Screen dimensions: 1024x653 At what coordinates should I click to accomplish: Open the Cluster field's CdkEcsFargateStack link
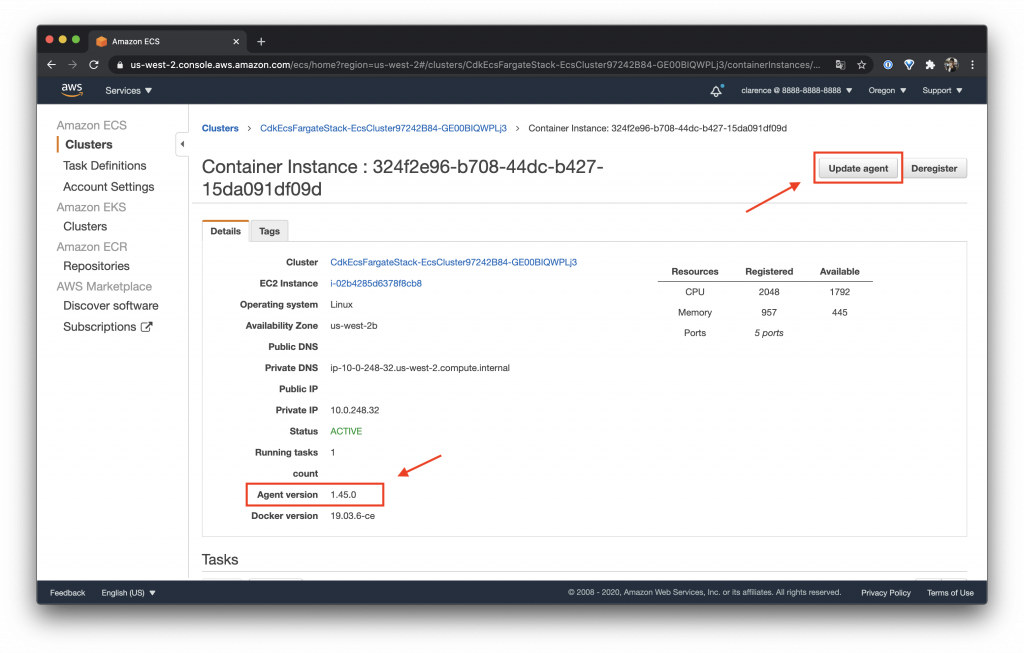[x=453, y=263]
